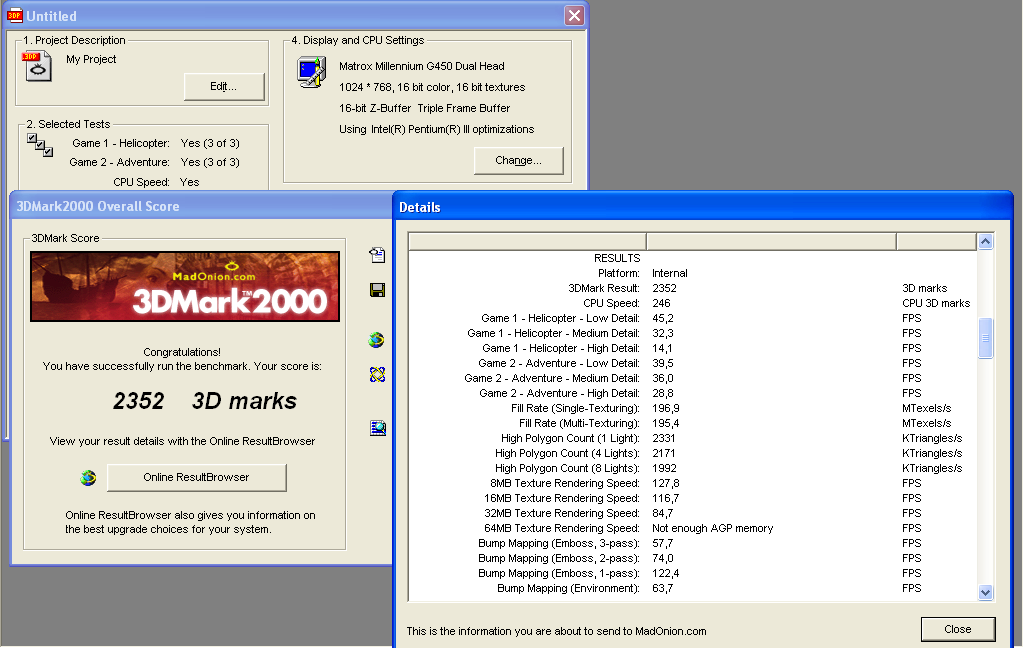The width and height of the screenshot is (1024, 648).
Task: Click the document details icon beside the score
Action: [377, 256]
